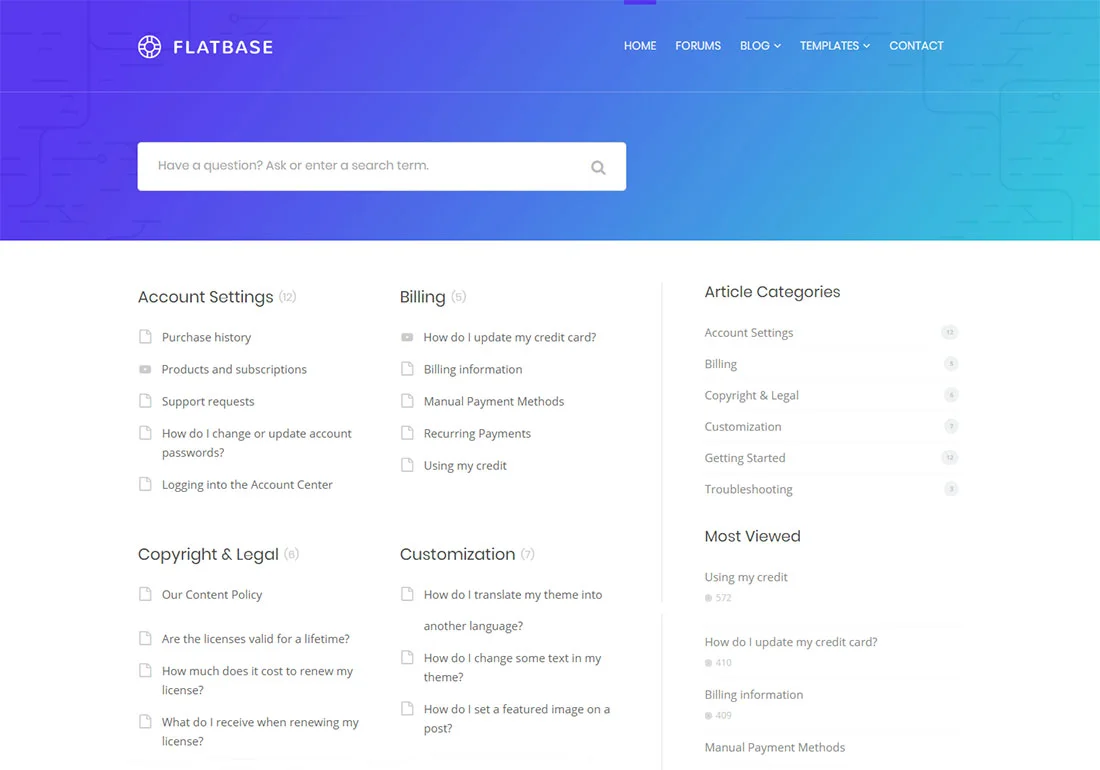Open Using my credit under Most Viewed
Viewport: 1100px width, 770px height.
[x=746, y=577]
